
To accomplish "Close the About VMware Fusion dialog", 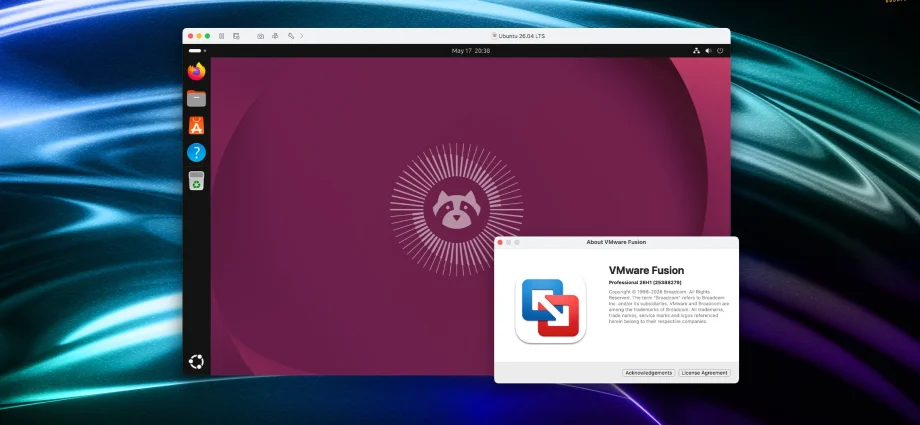I will point(500,242).
